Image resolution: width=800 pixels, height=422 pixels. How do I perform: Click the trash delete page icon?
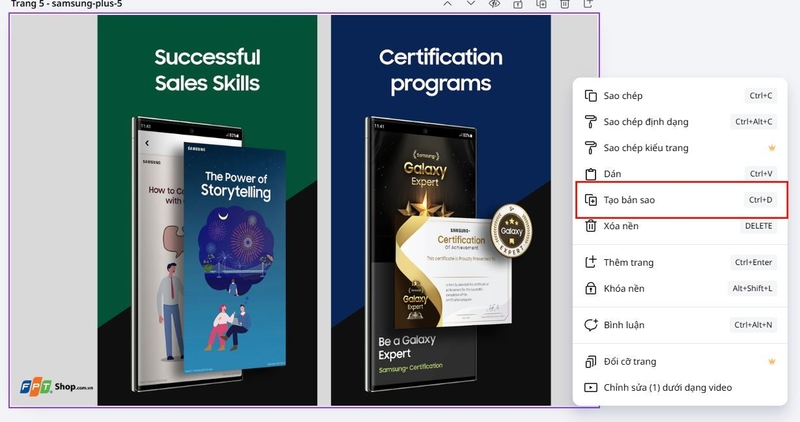click(564, 4)
